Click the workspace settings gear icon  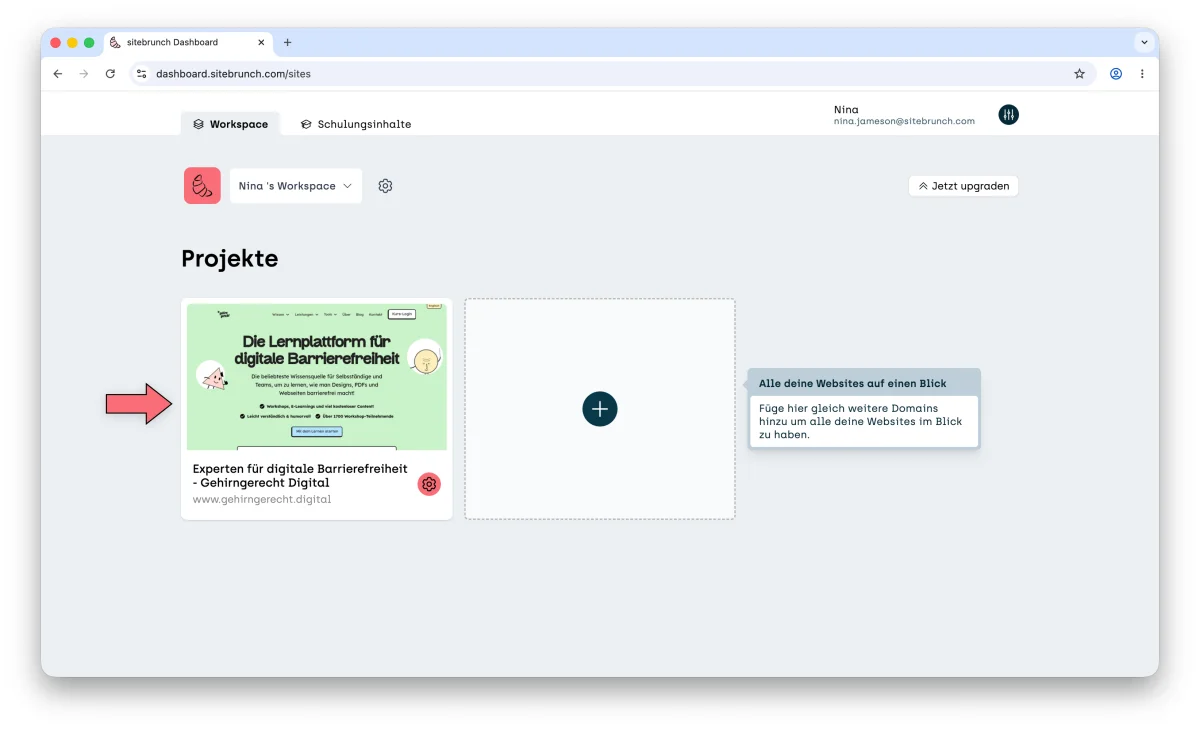click(385, 186)
